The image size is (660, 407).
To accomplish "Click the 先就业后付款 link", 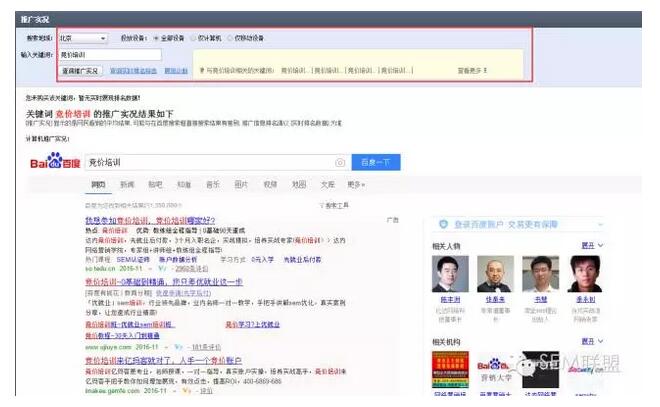I will (302, 260).
